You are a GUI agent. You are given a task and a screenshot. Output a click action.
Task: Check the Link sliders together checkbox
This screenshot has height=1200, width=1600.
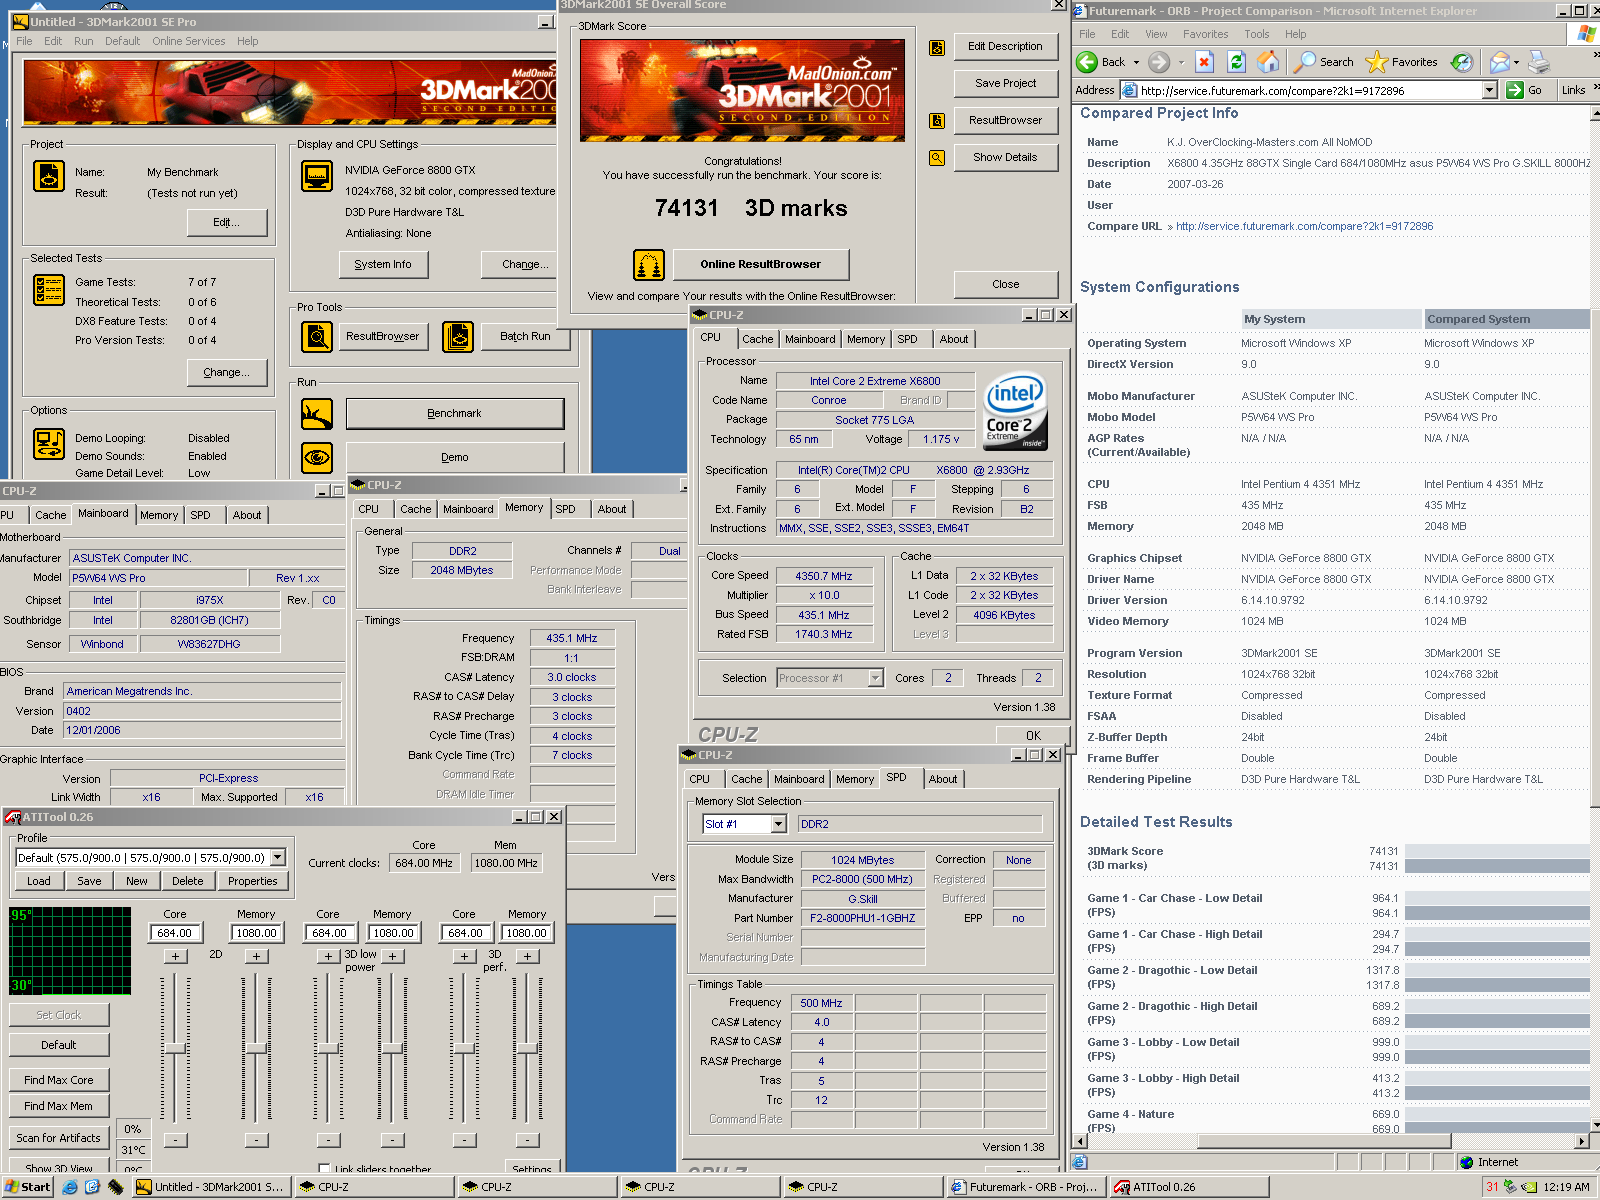(x=324, y=1169)
